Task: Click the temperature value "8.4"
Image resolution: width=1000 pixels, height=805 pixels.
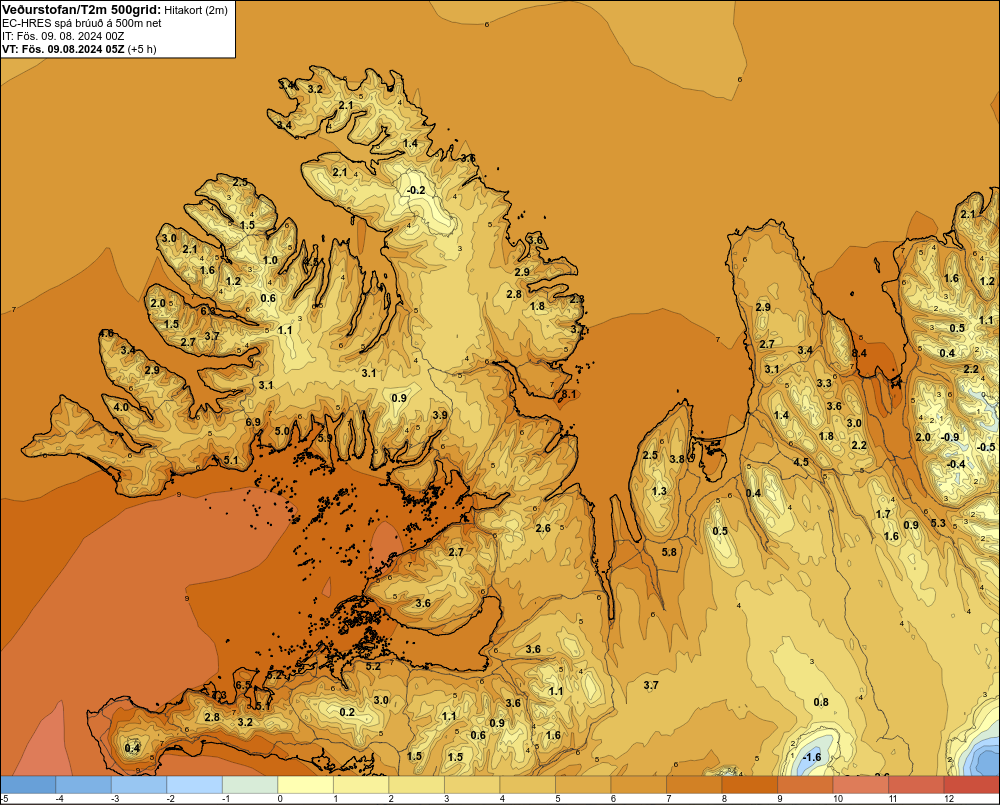Action: coord(859,353)
